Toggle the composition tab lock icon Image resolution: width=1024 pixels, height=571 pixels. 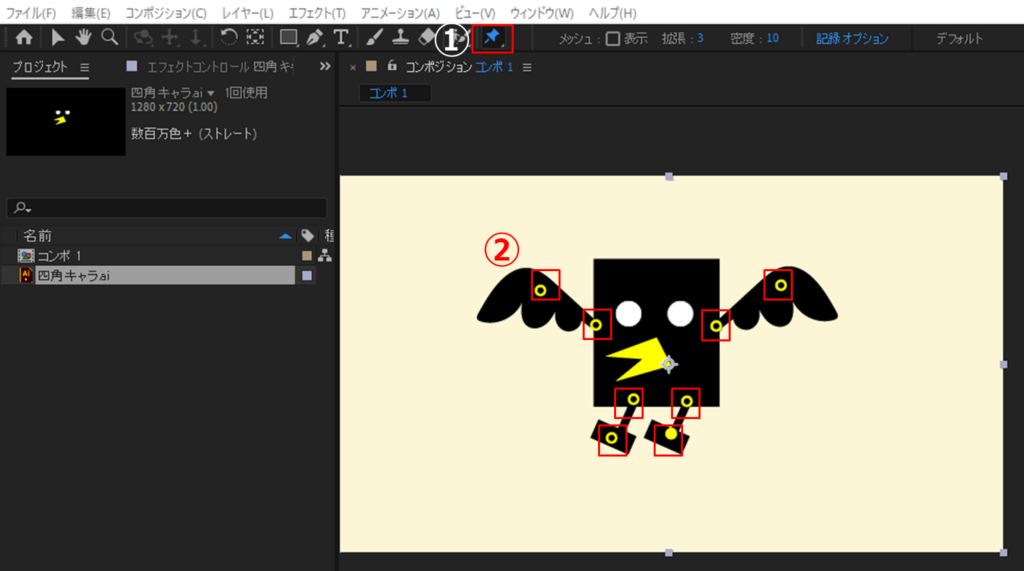[391, 67]
